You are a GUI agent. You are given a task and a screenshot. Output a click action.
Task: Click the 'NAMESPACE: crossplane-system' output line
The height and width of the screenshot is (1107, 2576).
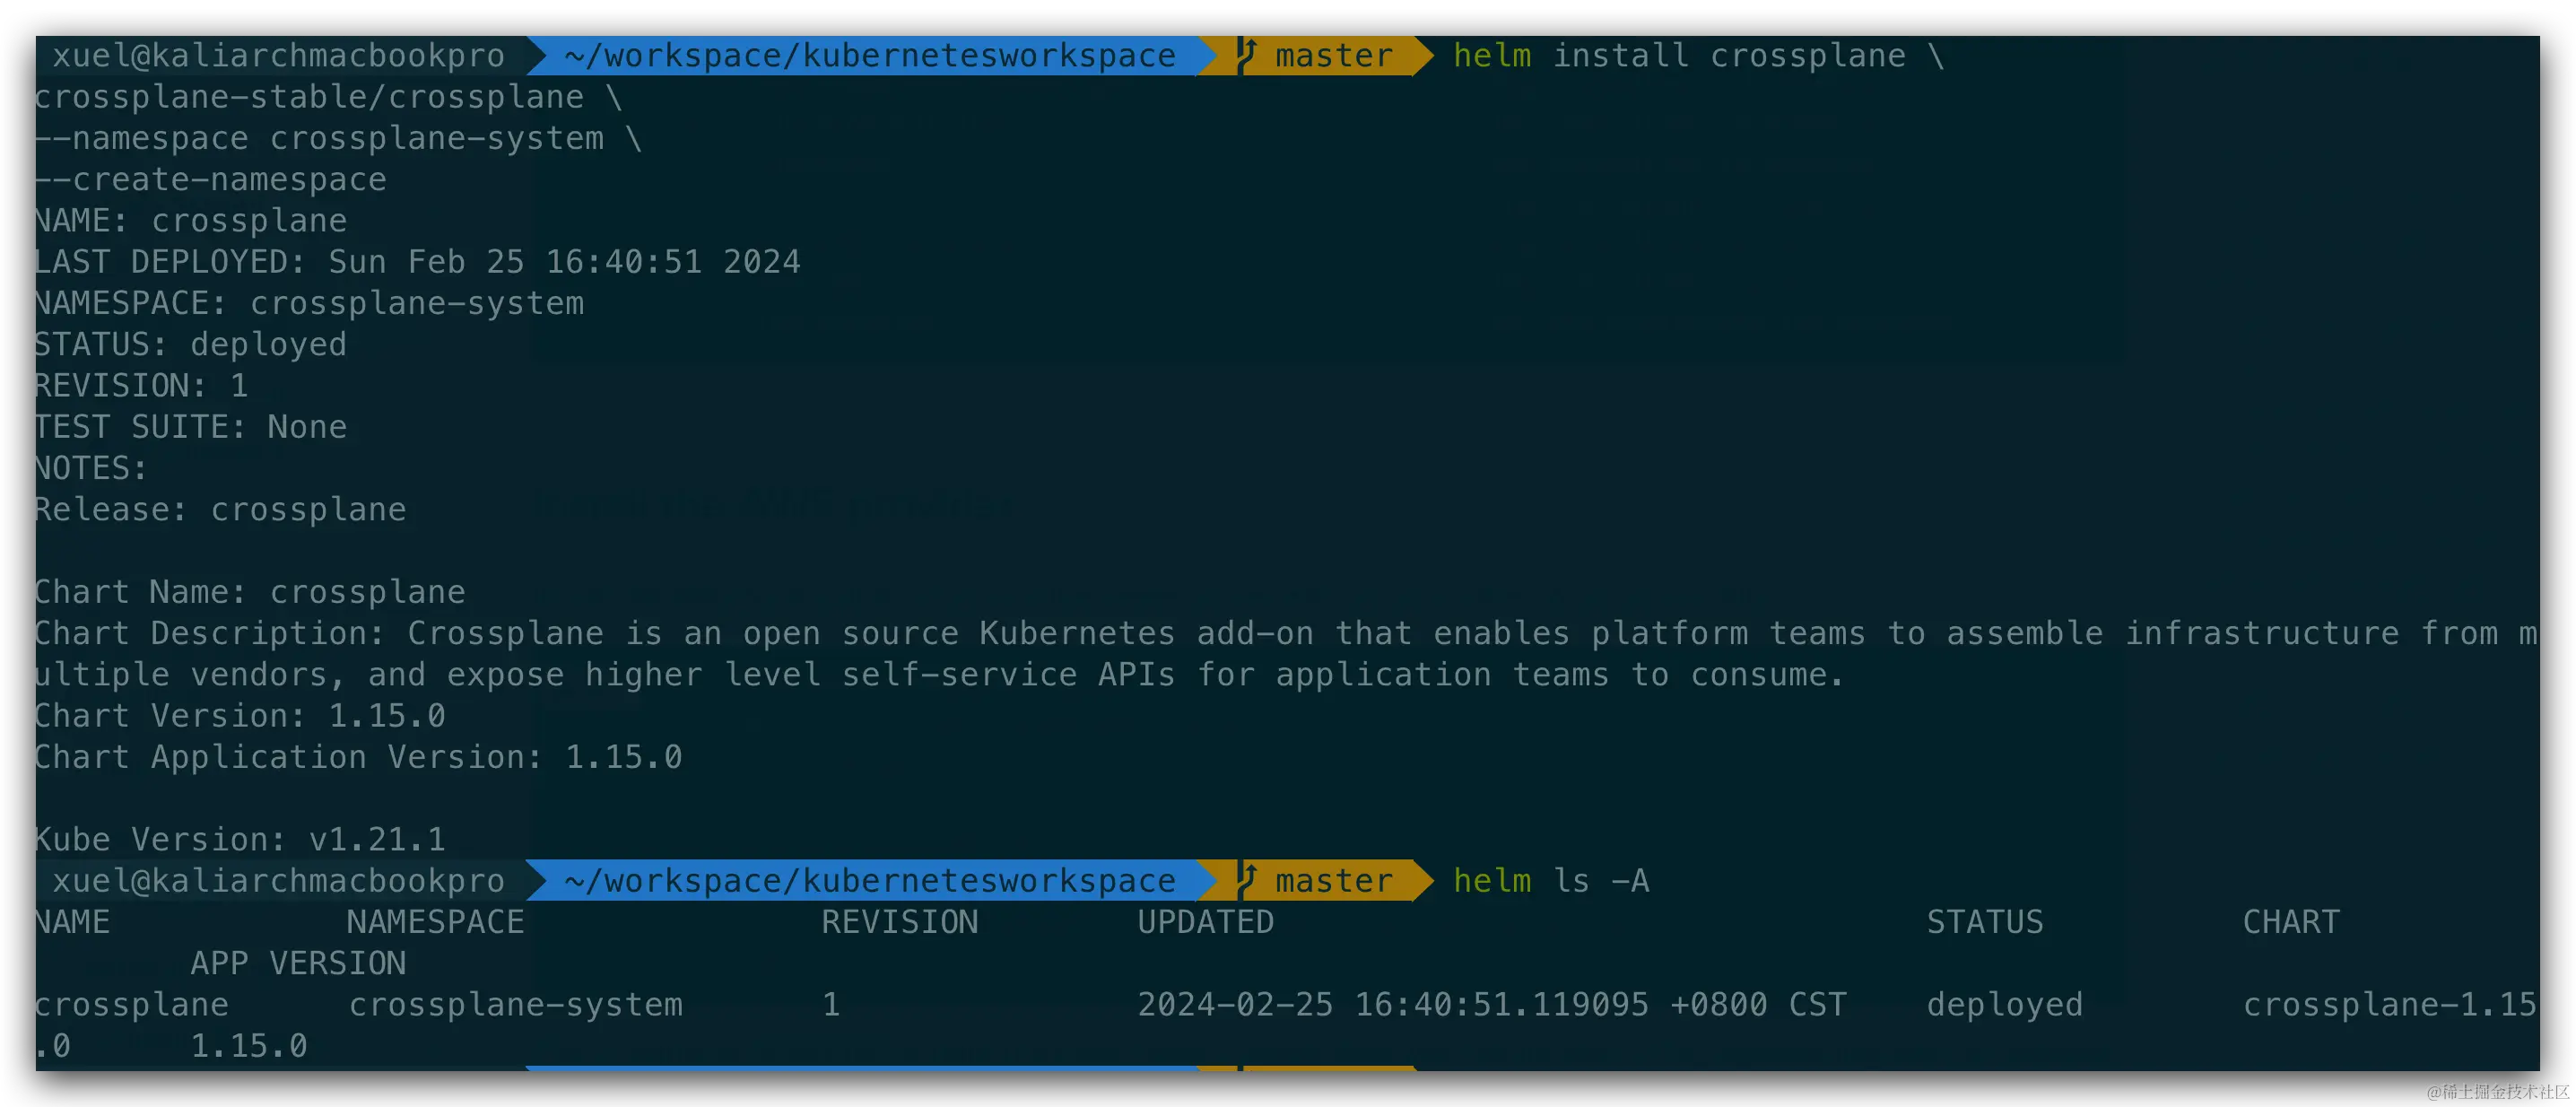coord(309,303)
